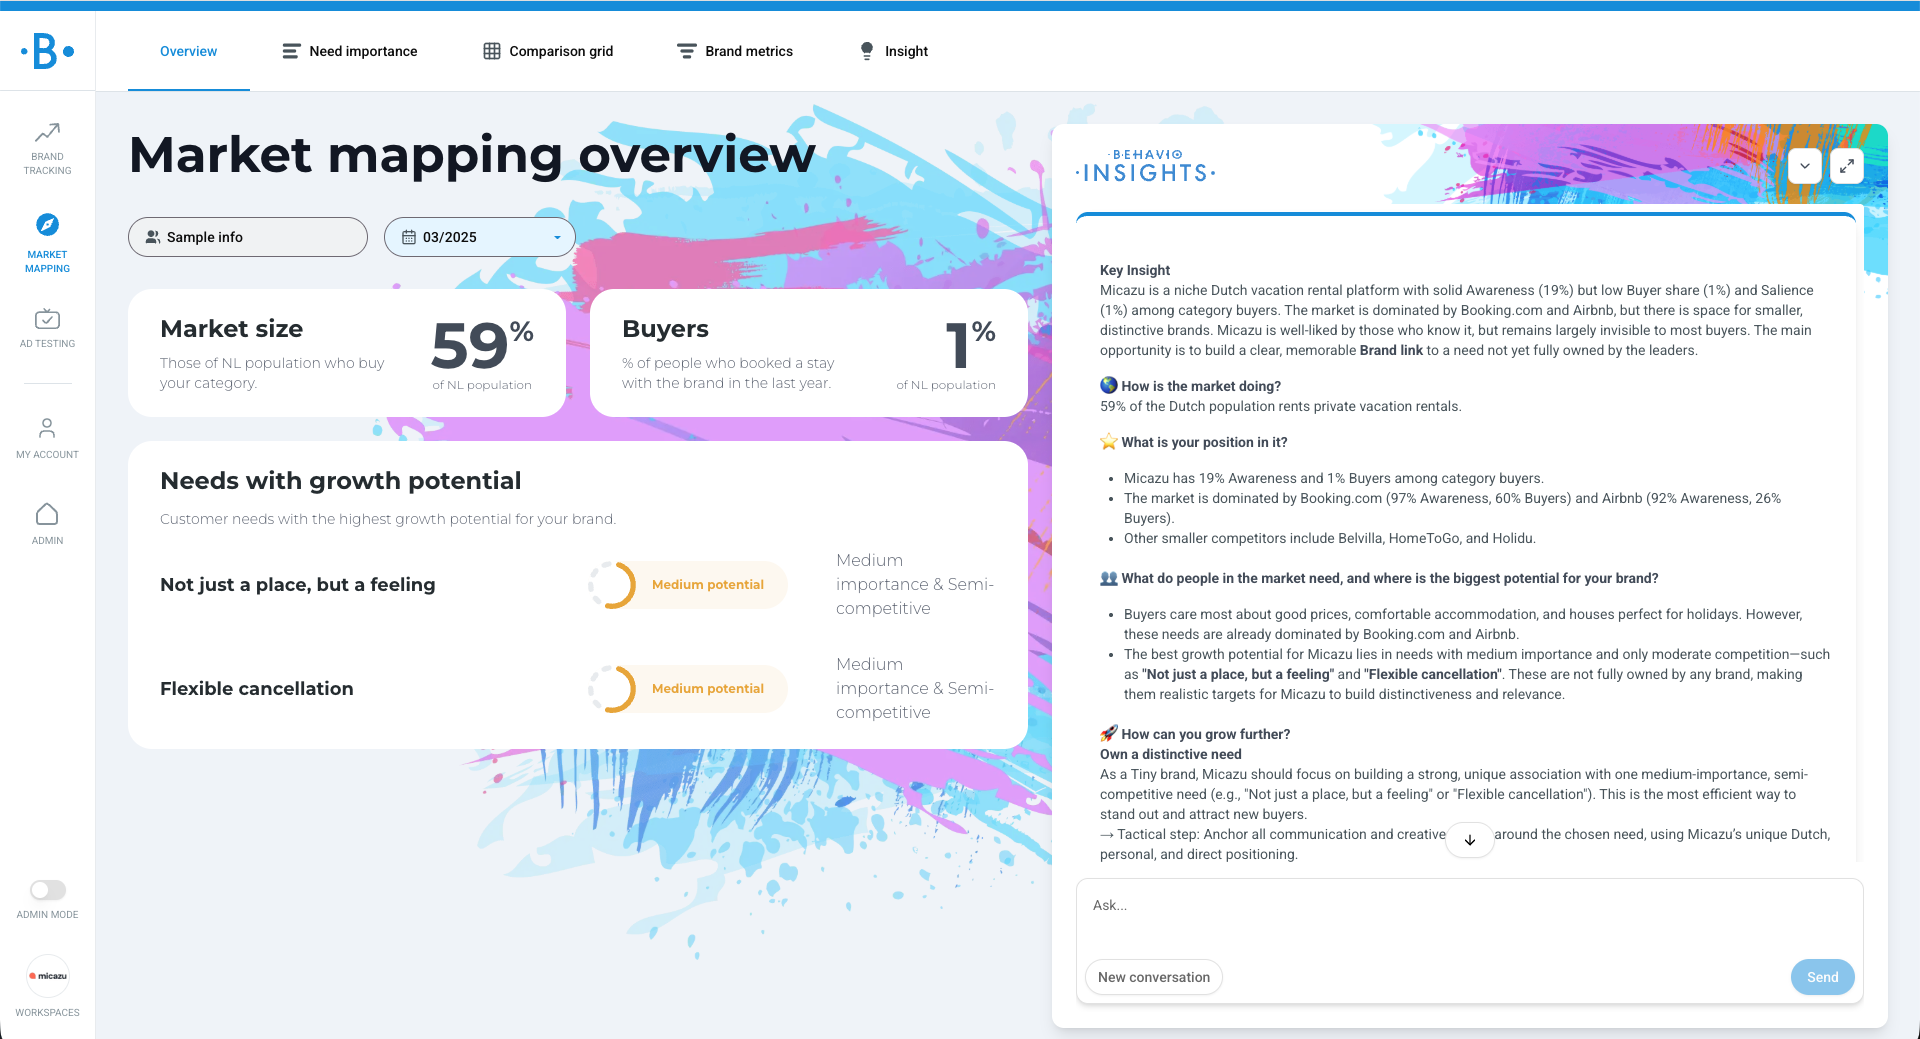Click the Behavio B logo
The height and width of the screenshot is (1039, 1920).
tap(47, 51)
